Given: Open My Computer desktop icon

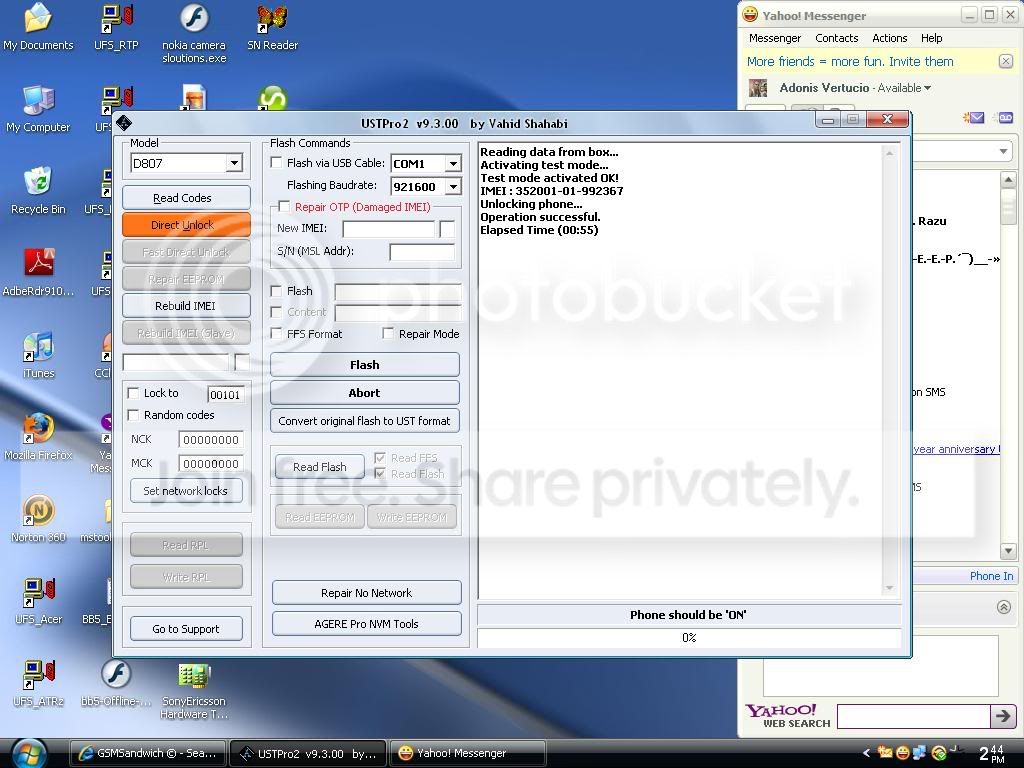Looking at the screenshot, I should click(38, 109).
